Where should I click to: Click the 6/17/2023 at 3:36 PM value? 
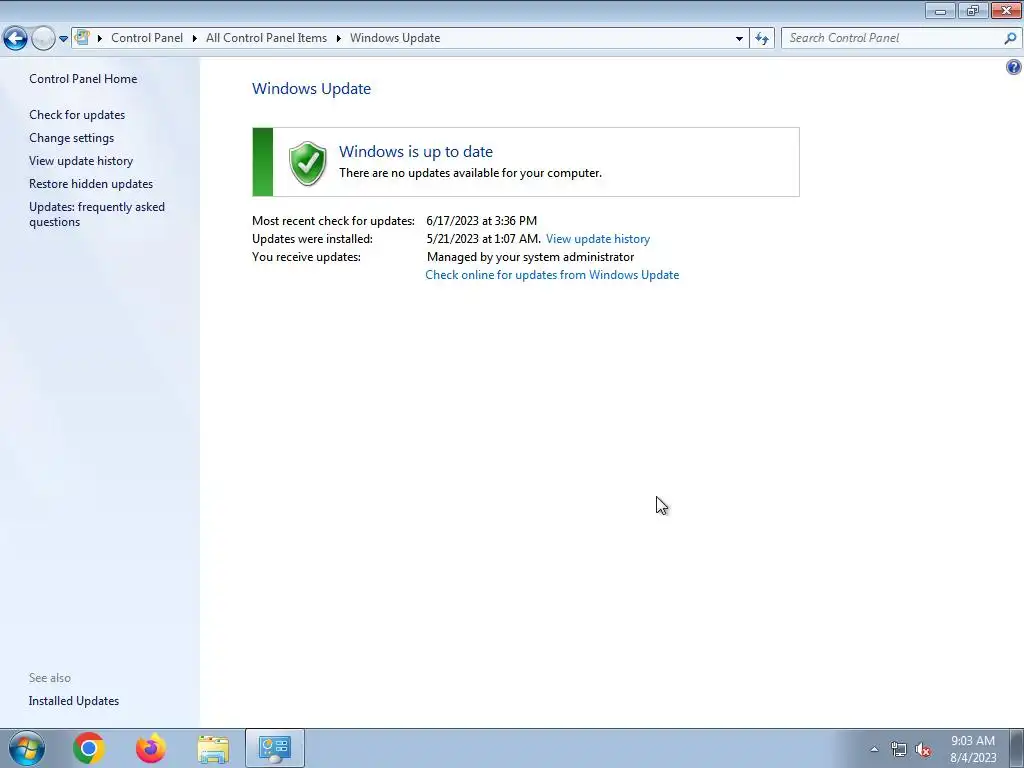[481, 221]
